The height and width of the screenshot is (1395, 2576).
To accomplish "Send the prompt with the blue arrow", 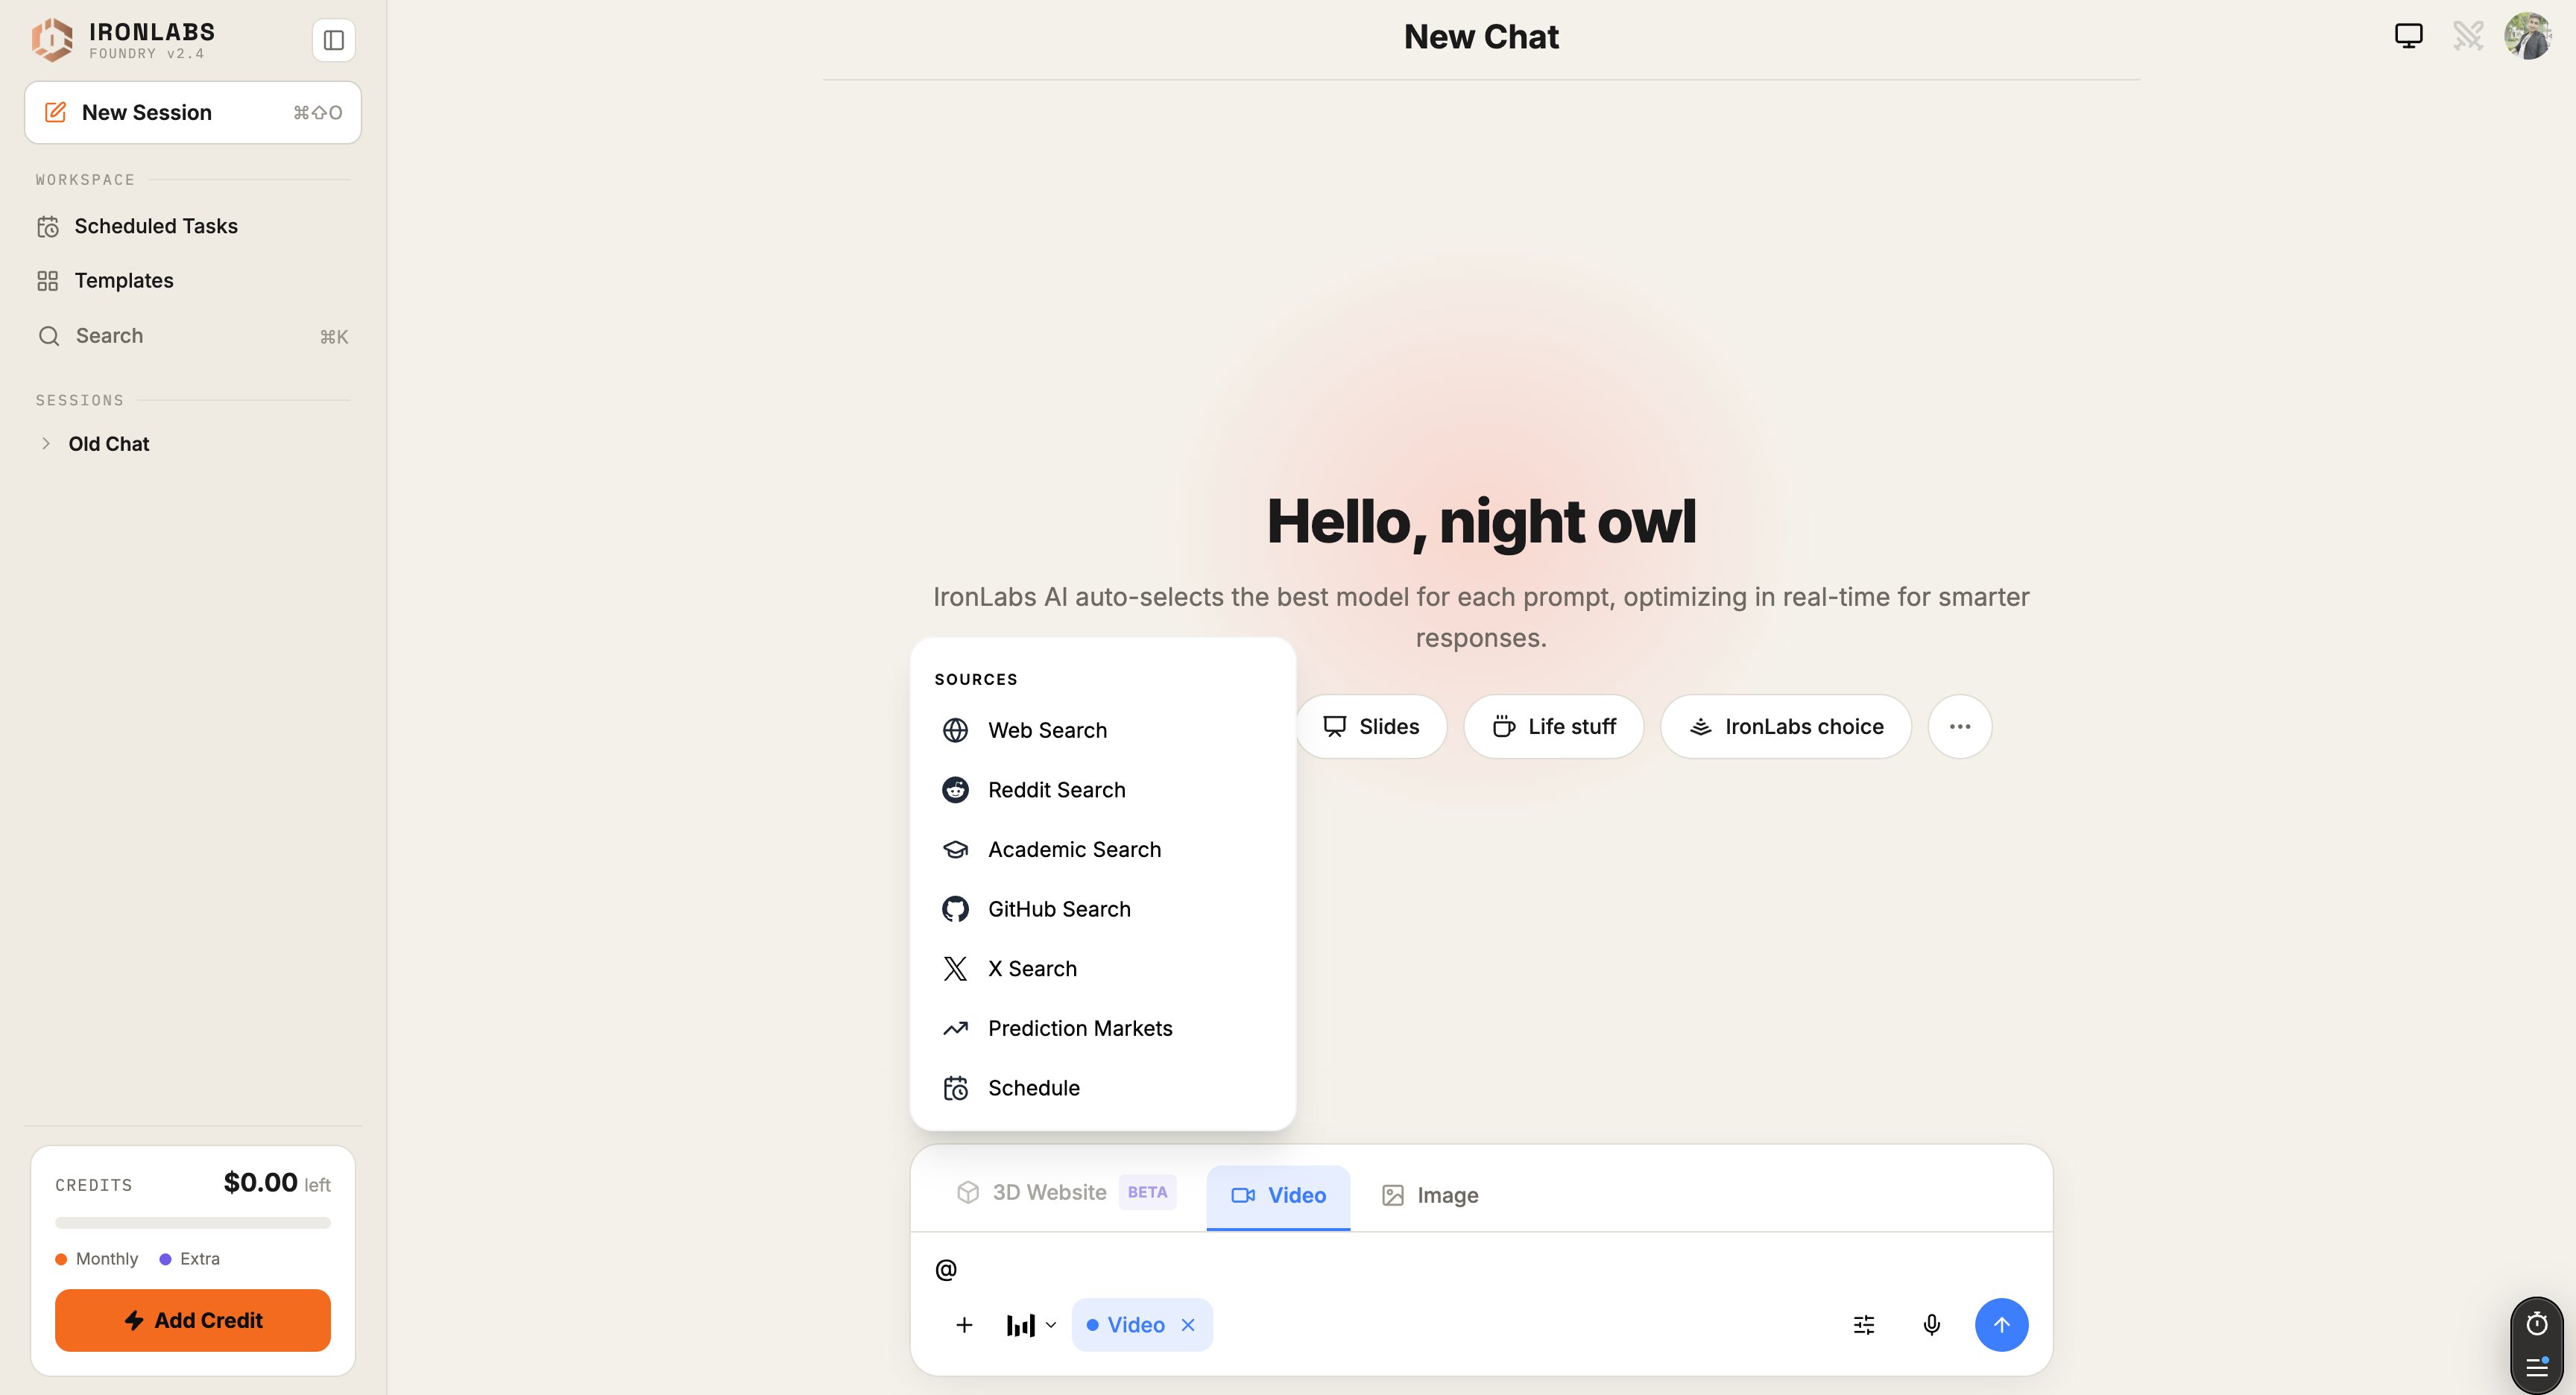I will pyautogui.click(x=2001, y=1325).
